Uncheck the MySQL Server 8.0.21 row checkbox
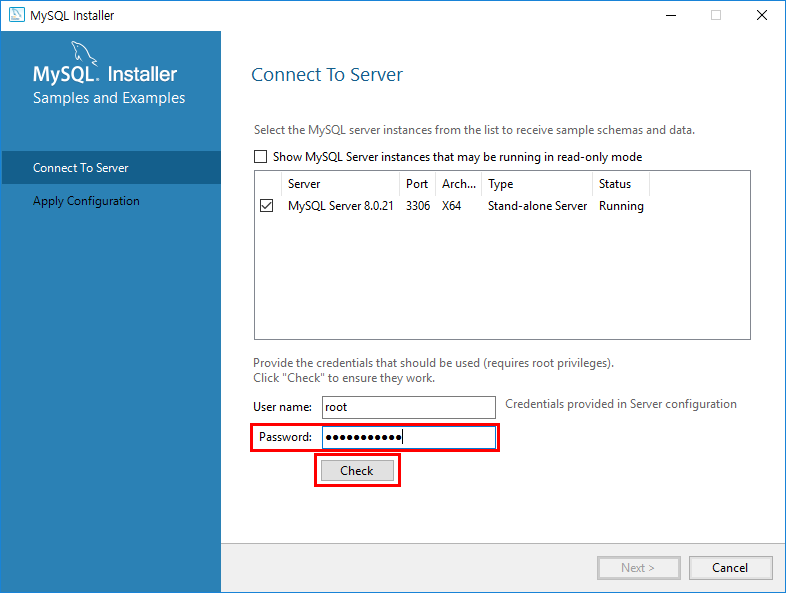The image size is (786, 593). click(x=267, y=206)
